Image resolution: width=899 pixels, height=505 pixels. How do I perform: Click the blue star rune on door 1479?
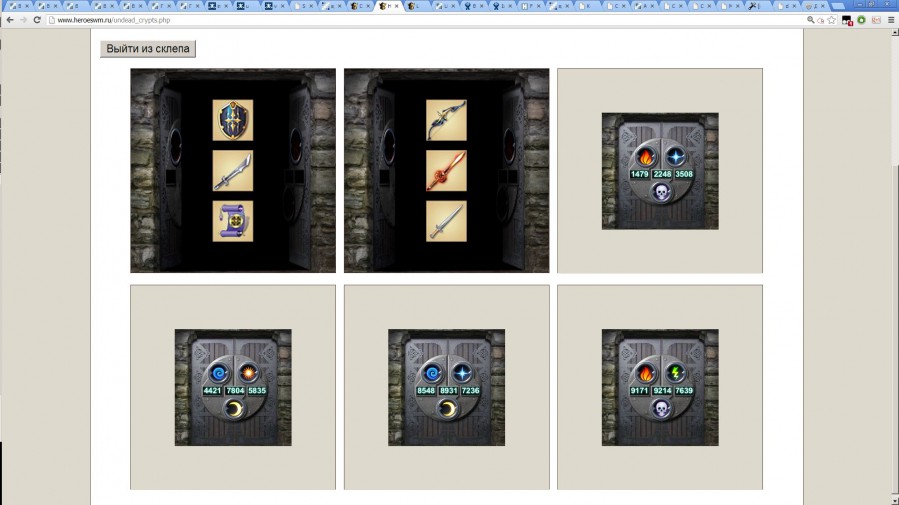675,156
